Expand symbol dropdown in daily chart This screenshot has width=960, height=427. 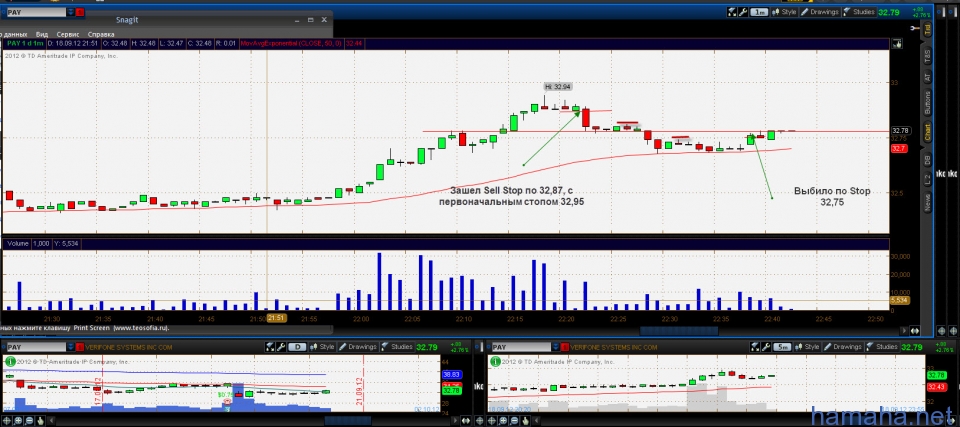[70, 347]
